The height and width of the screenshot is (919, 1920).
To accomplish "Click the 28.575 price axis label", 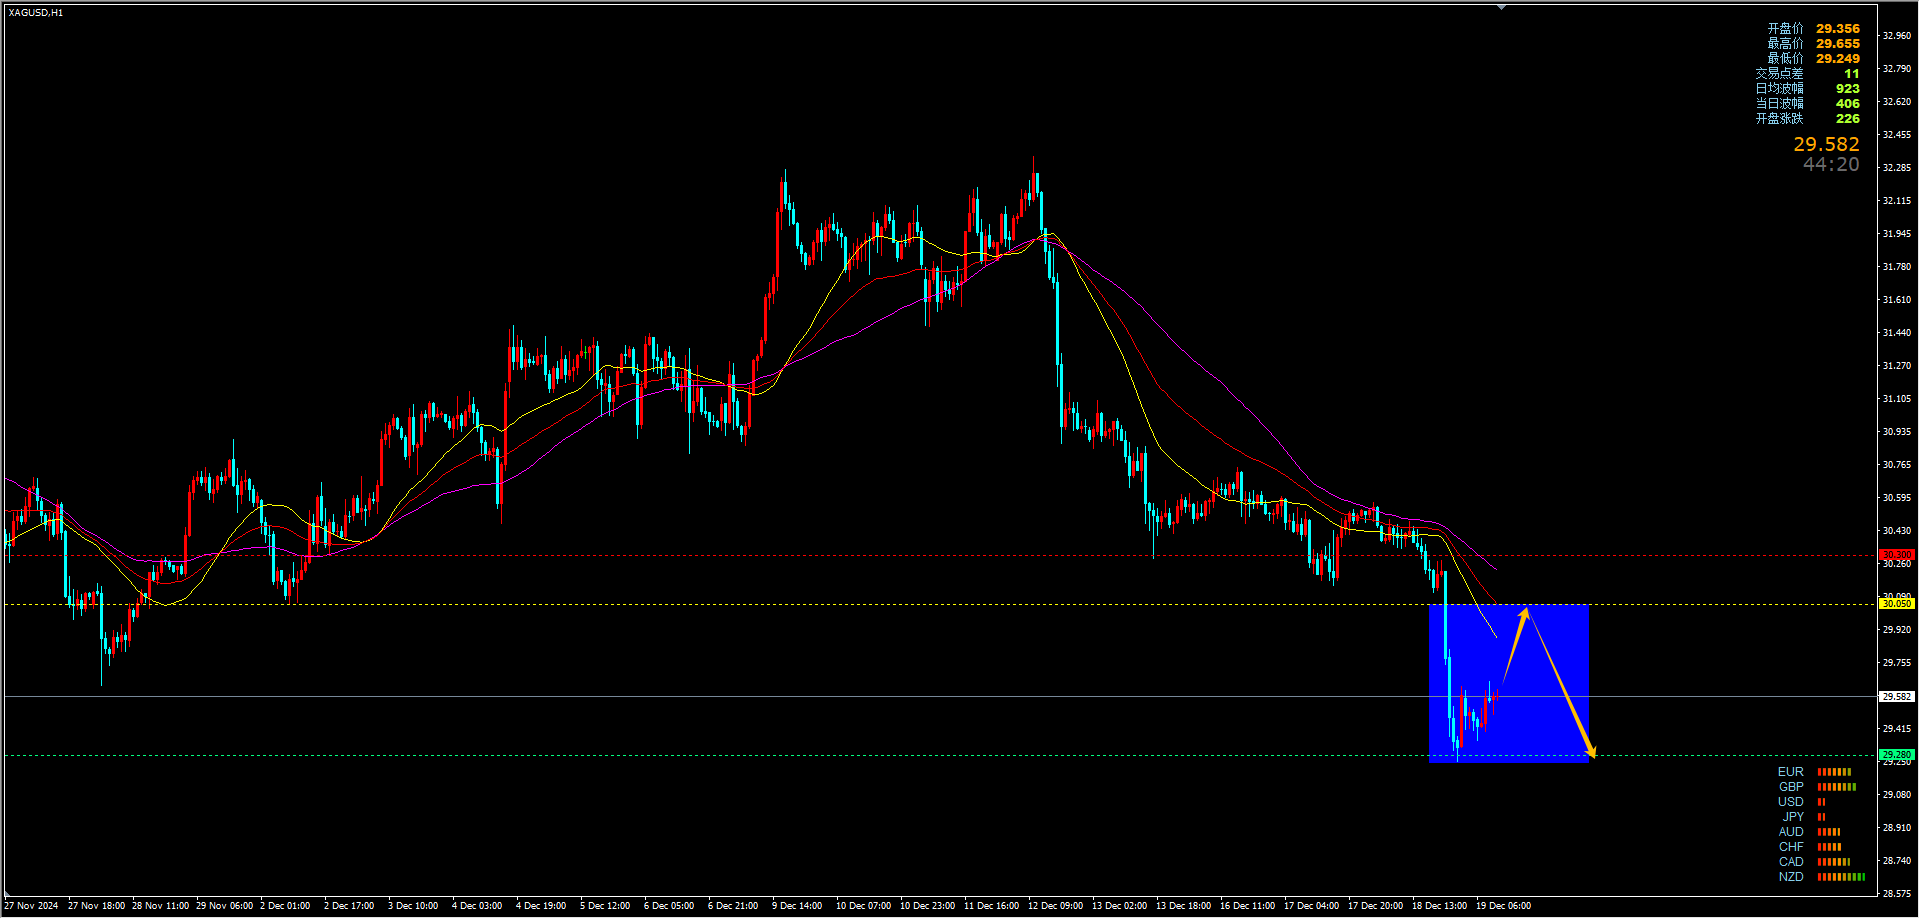I will [x=1896, y=894].
